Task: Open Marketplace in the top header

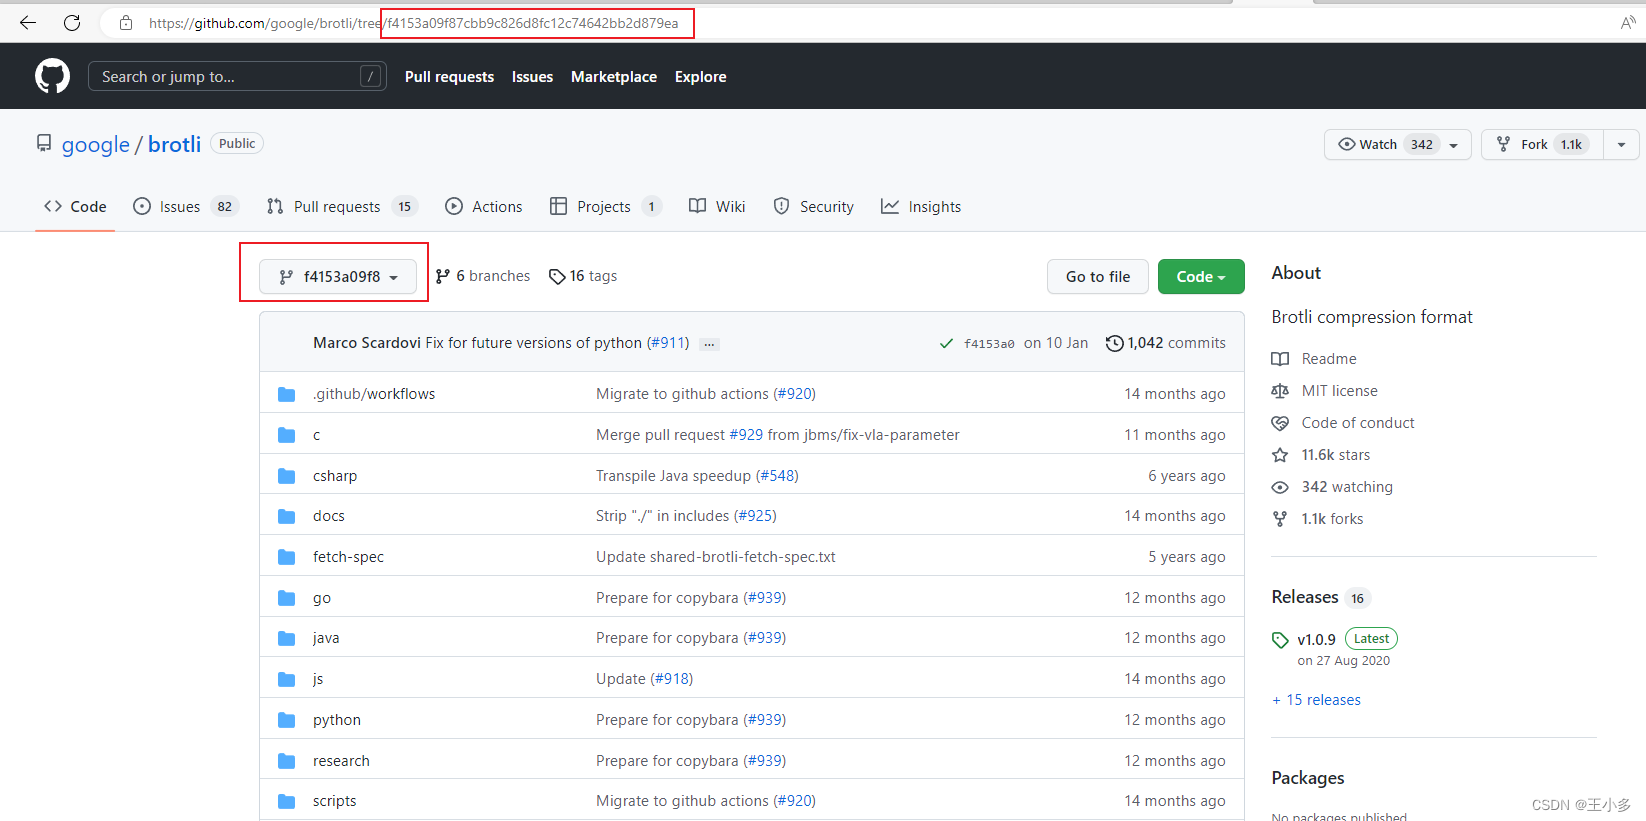Action: click(614, 77)
